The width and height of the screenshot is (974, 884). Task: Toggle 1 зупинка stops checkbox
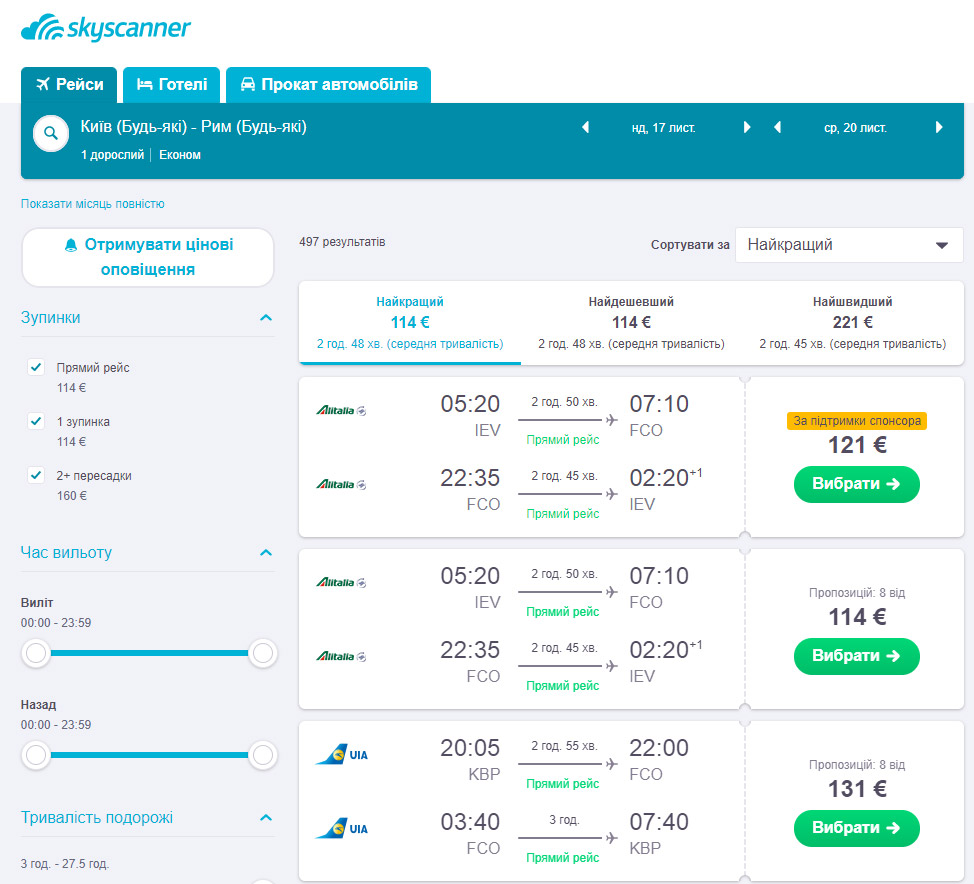[x=36, y=421]
